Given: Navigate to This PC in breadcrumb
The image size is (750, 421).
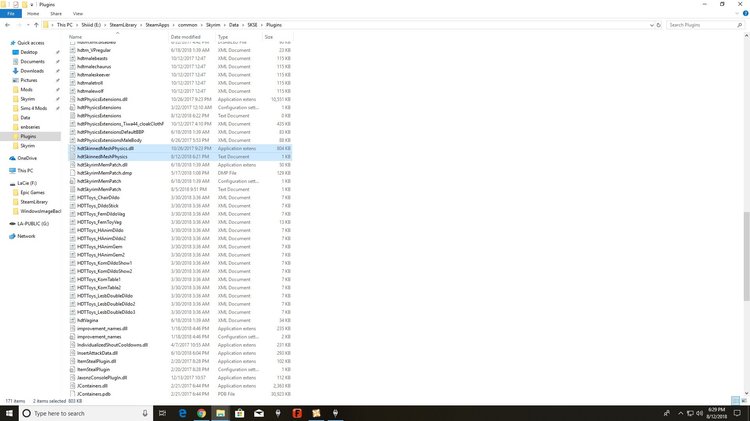Looking at the screenshot, I should pos(65,25).
